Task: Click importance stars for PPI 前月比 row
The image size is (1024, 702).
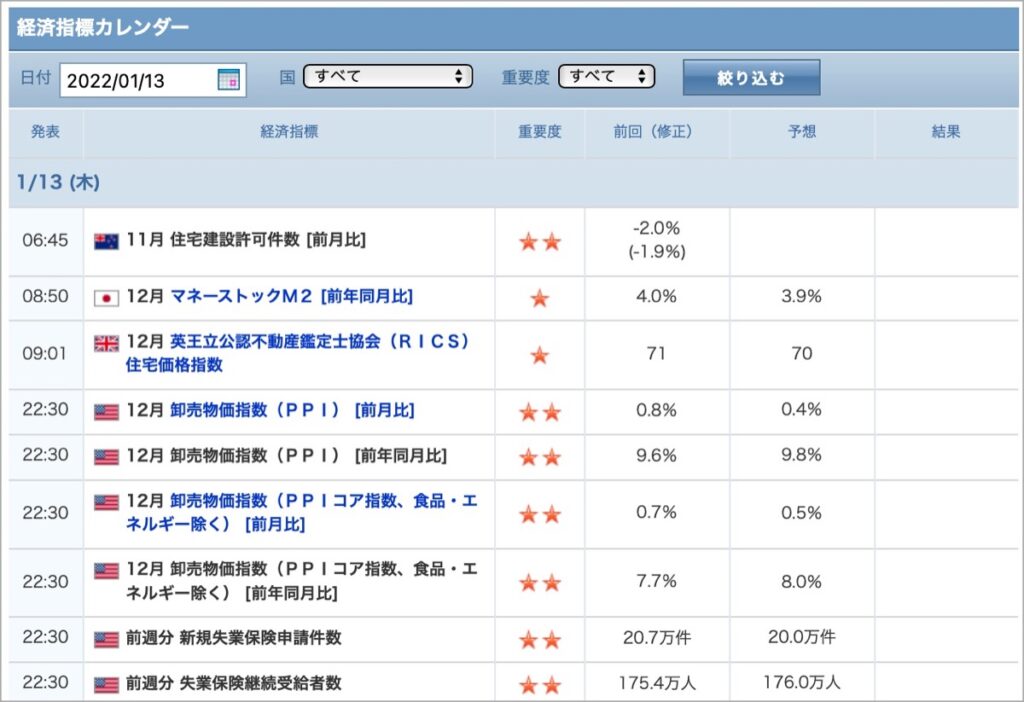Action: point(540,412)
